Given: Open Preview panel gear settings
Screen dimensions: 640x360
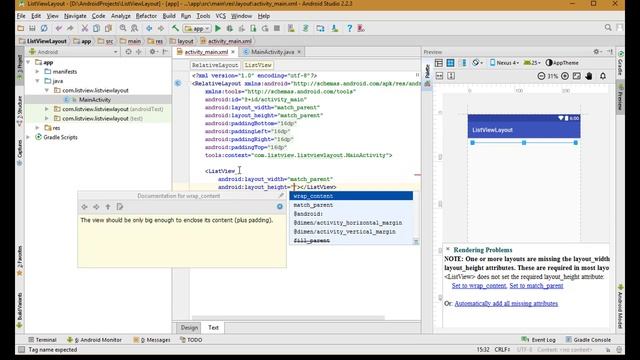Looking at the screenshot, I should click(597, 52).
